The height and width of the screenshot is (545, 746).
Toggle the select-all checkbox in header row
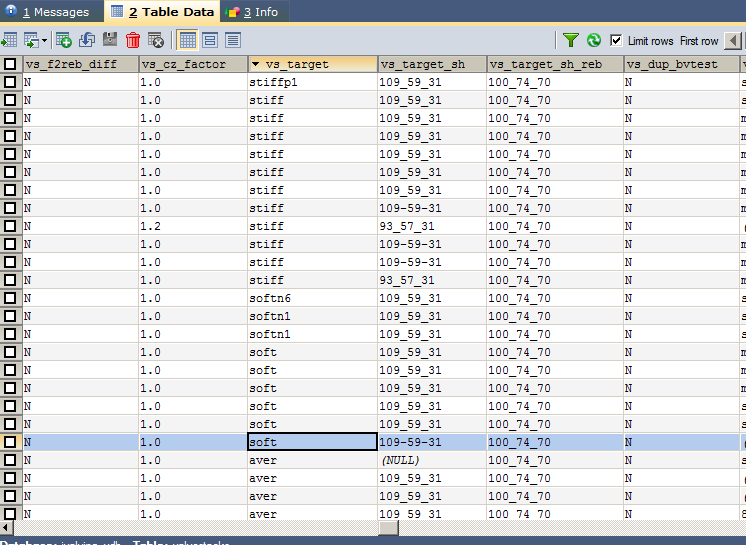10,64
